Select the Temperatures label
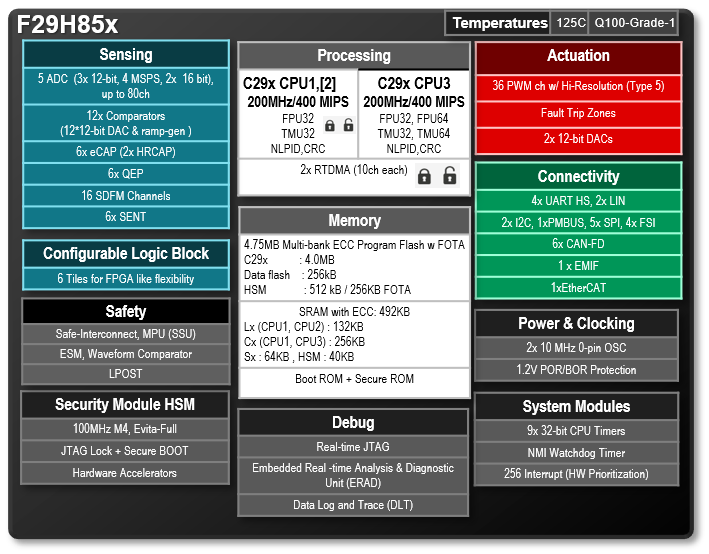Screen dimensions: 709x554 tap(499, 23)
